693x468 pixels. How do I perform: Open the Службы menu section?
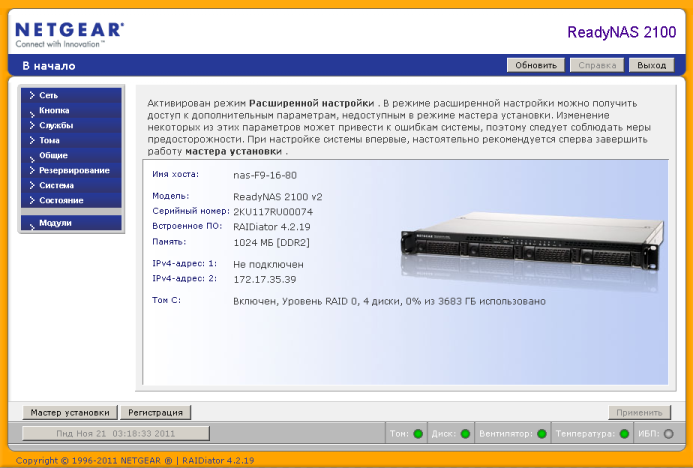tap(71, 125)
